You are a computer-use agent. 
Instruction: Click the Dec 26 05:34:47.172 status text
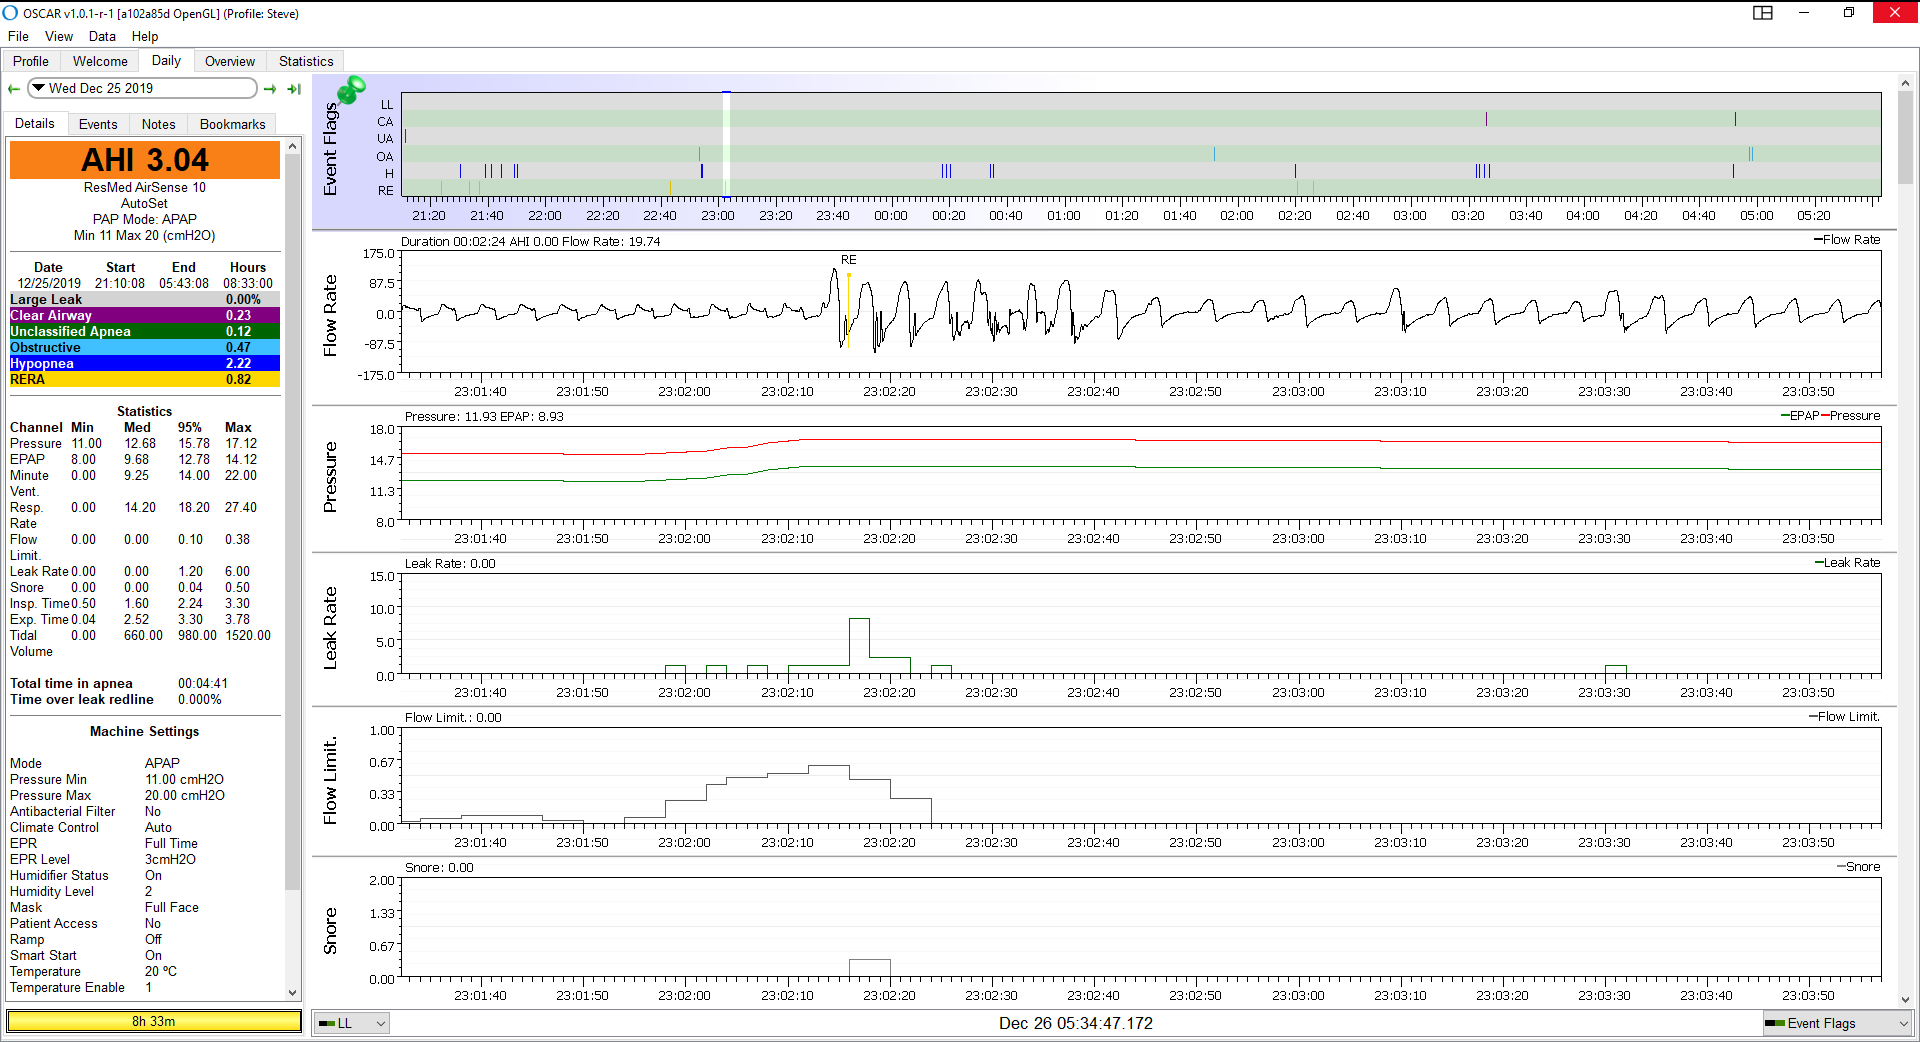[1076, 1023]
